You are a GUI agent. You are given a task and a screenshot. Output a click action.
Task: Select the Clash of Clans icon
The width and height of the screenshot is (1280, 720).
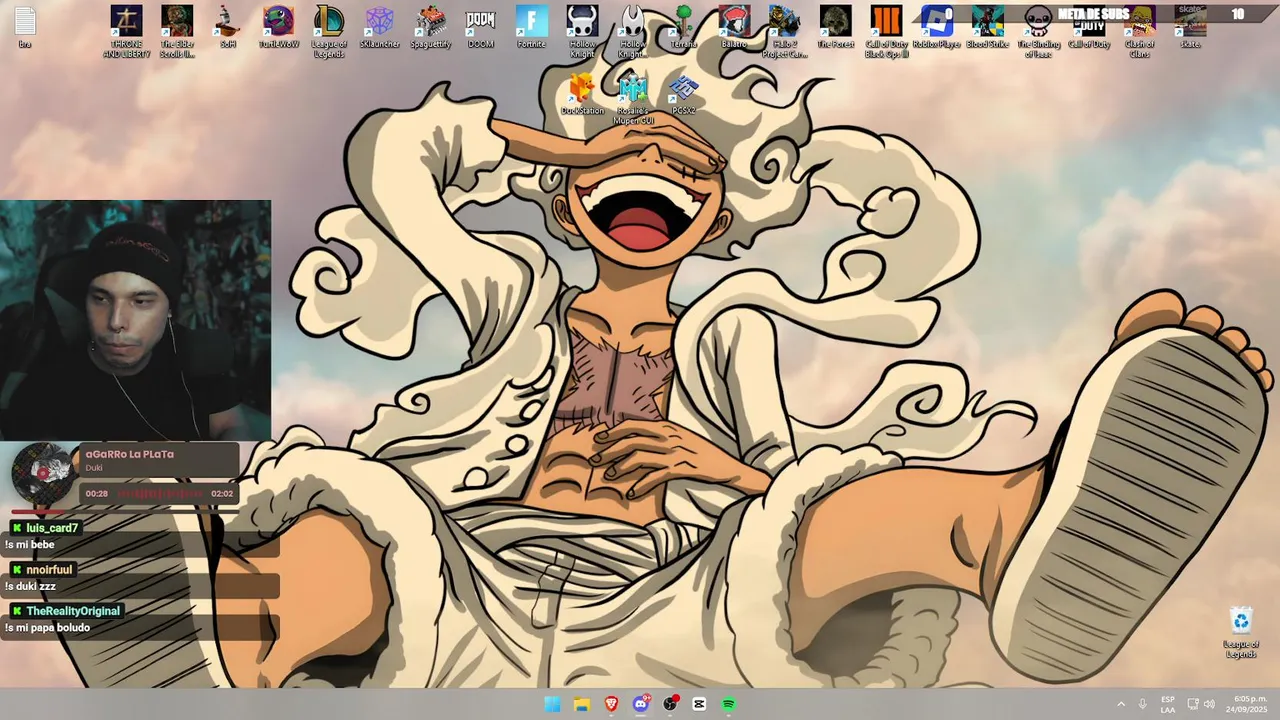click(x=1140, y=30)
